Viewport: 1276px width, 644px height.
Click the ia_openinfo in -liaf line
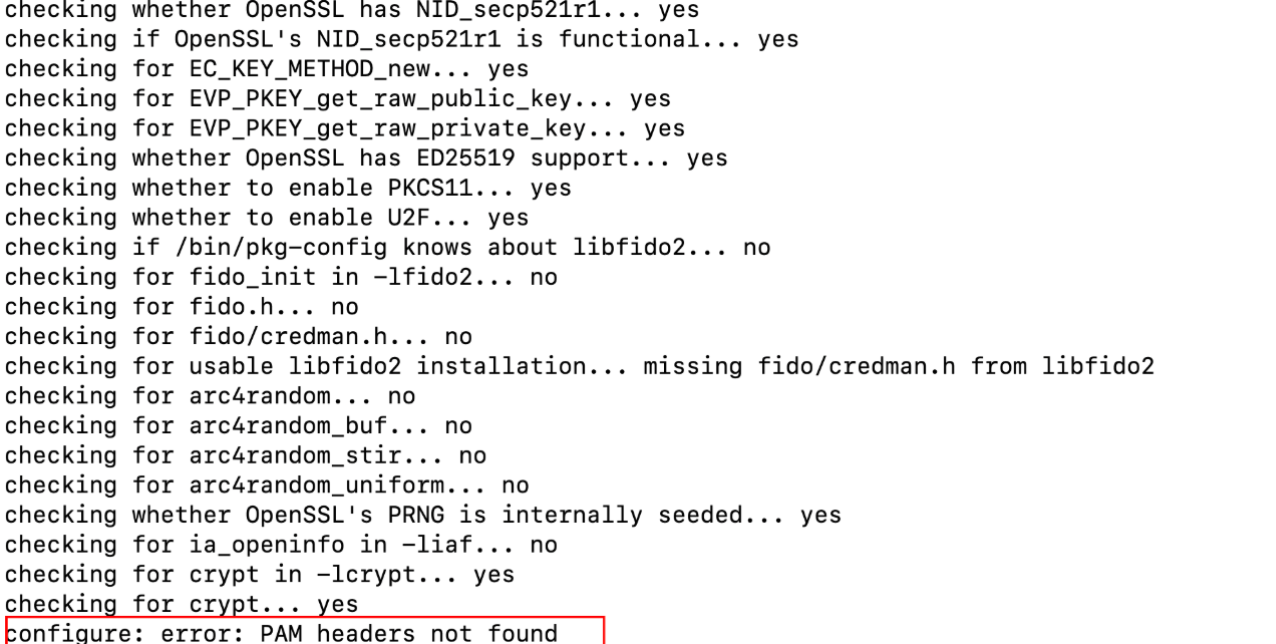point(281,544)
